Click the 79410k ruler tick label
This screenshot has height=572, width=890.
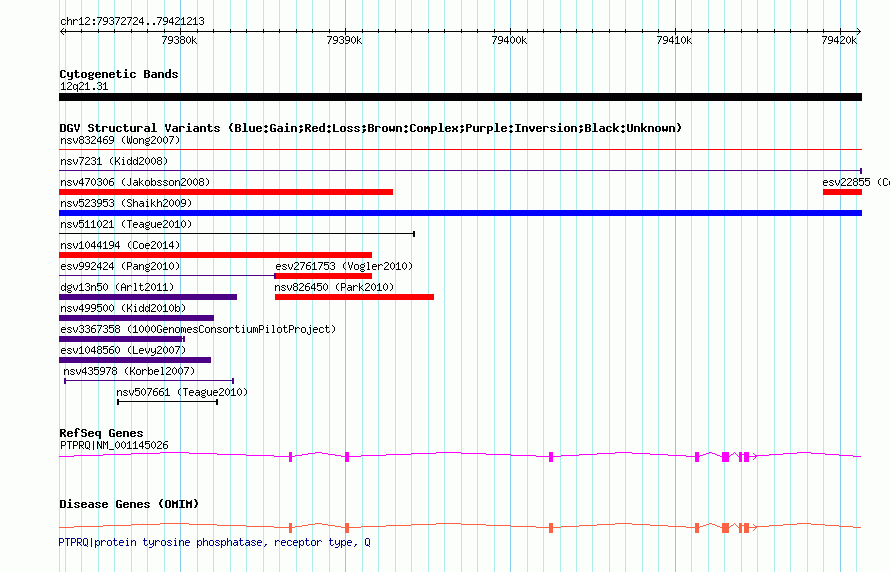[674, 40]
